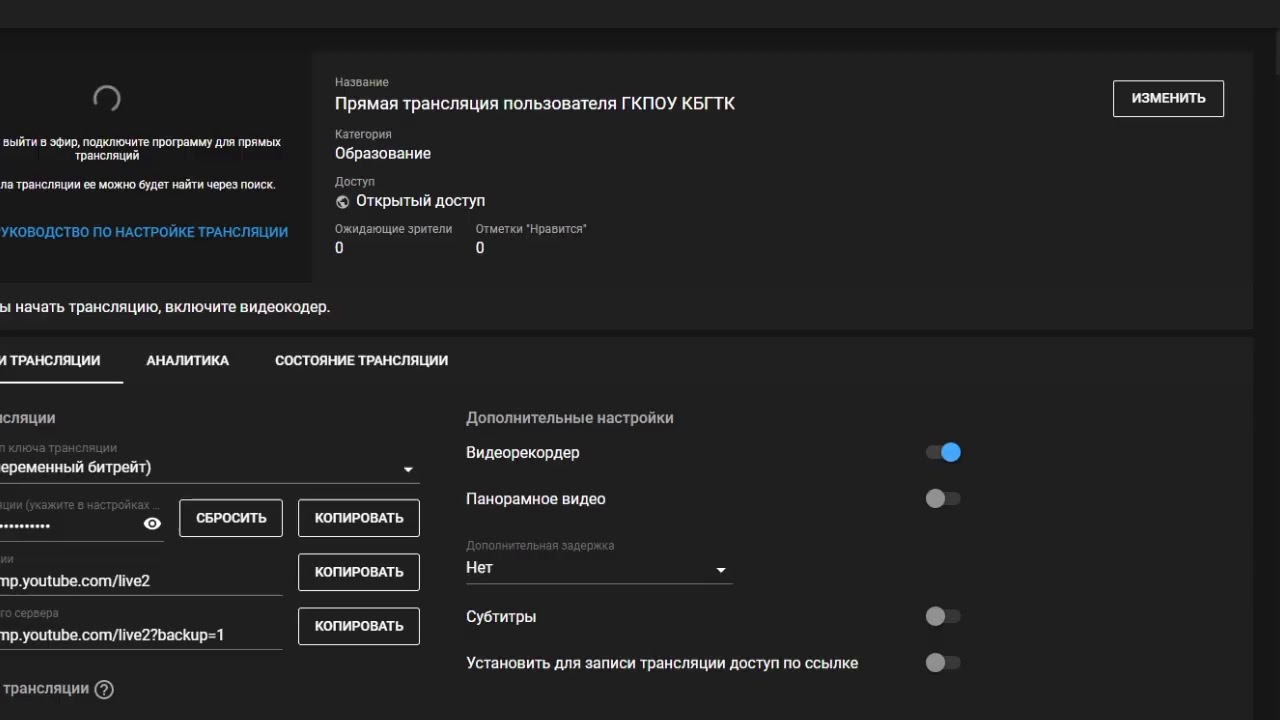Click the Ожидающие зрители label
This screenshot has height=720, width=1280.
pos(393,229)
